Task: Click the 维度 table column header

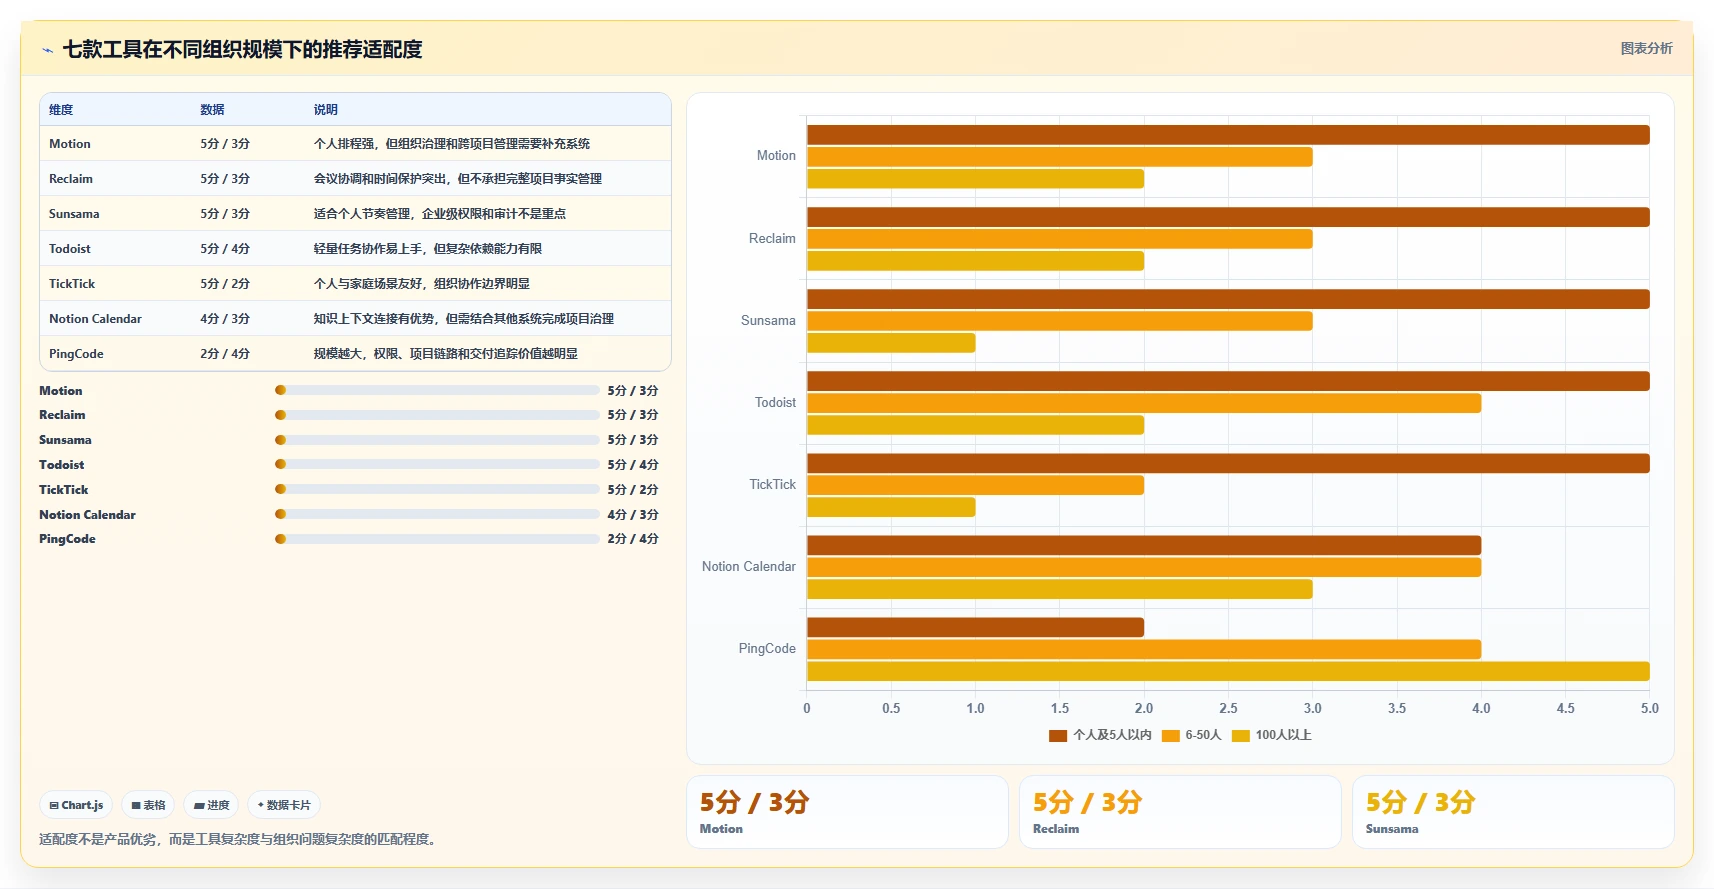Action: [61, 110]
